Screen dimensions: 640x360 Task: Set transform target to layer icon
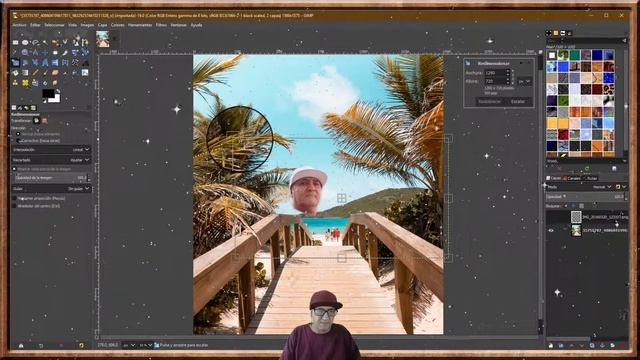[x=36, y=121]
